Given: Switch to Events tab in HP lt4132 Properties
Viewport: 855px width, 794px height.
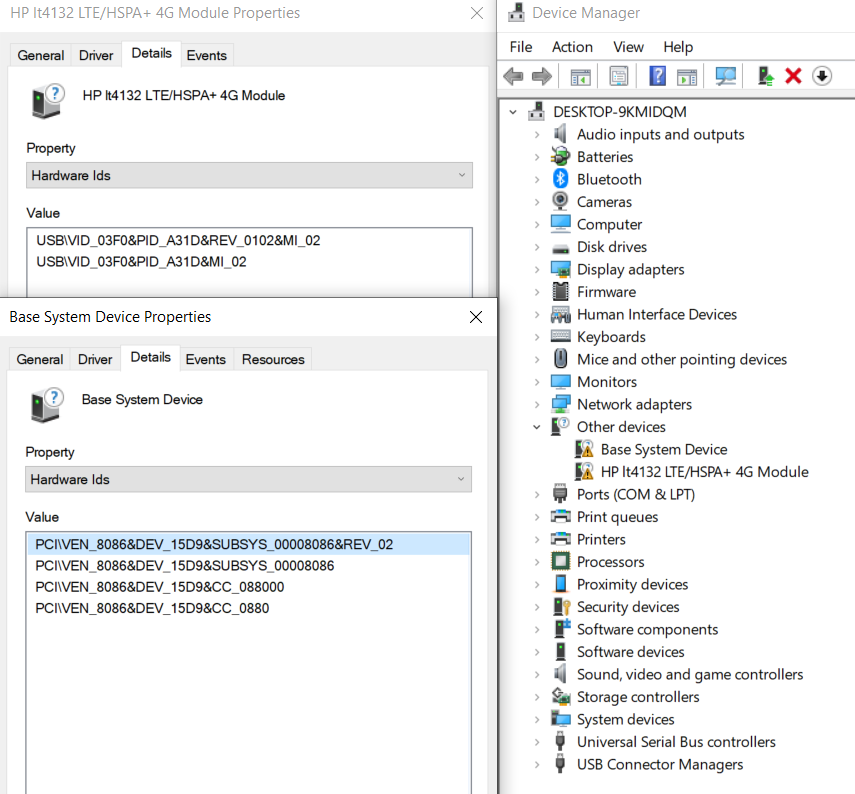Looking at the screenshot, I should pyautogui.click(x=207, y=55).
